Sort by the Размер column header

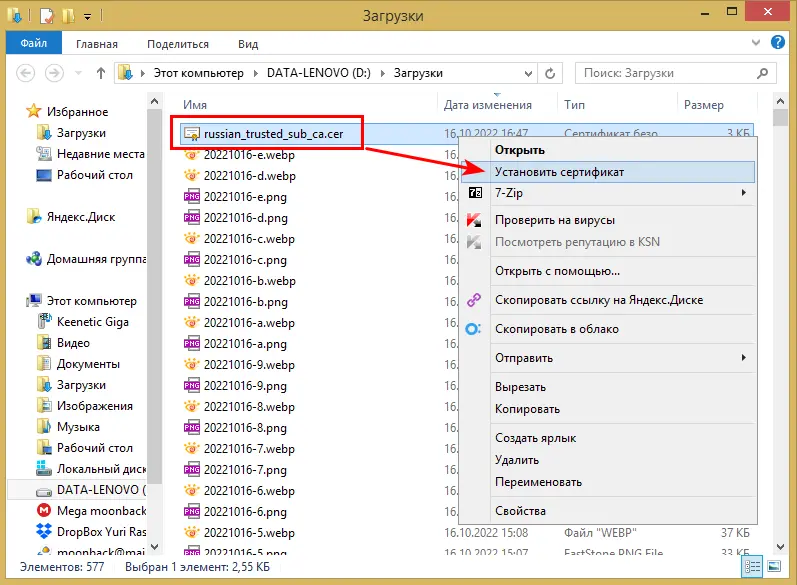point(703,105)
